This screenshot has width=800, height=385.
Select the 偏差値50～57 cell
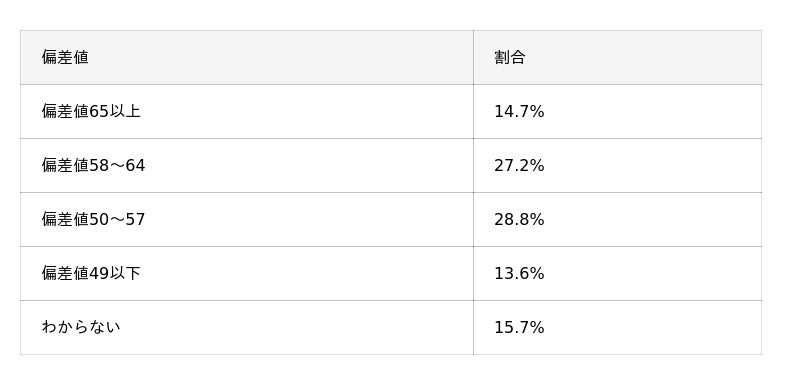[x=247, y=220]
